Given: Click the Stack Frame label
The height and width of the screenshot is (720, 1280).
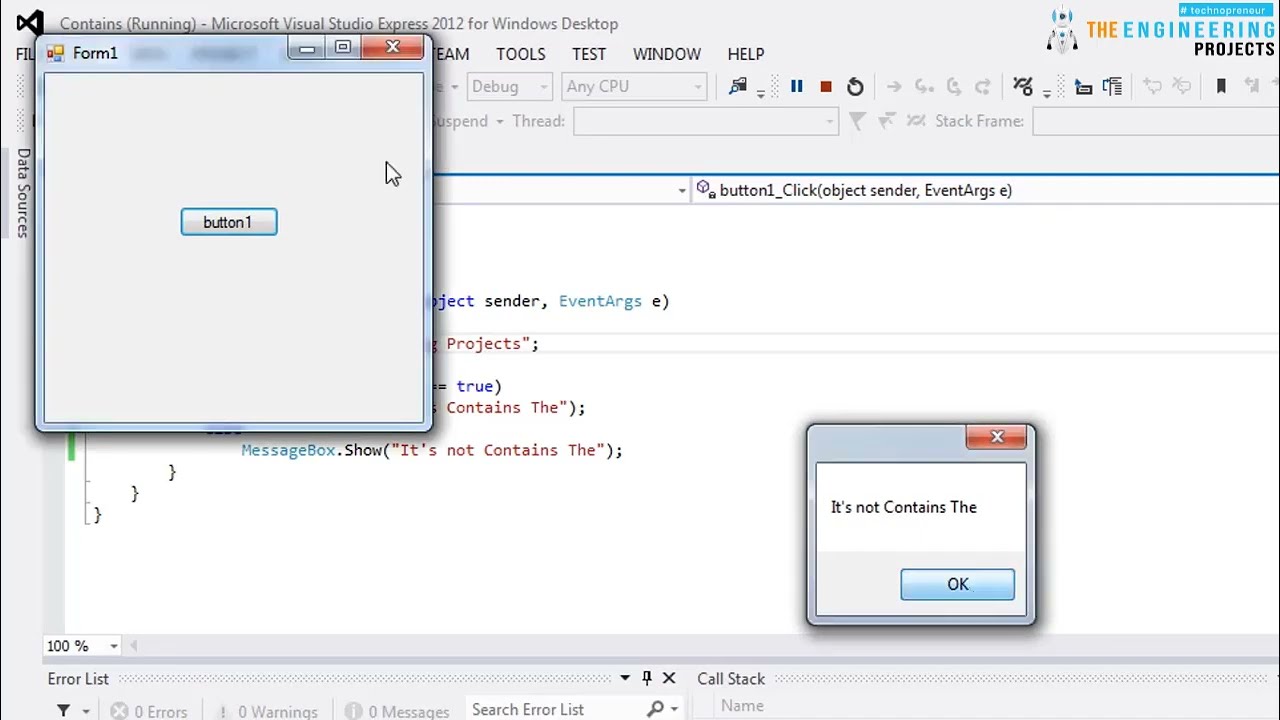Looking at the screenshot, I should 979,121.
